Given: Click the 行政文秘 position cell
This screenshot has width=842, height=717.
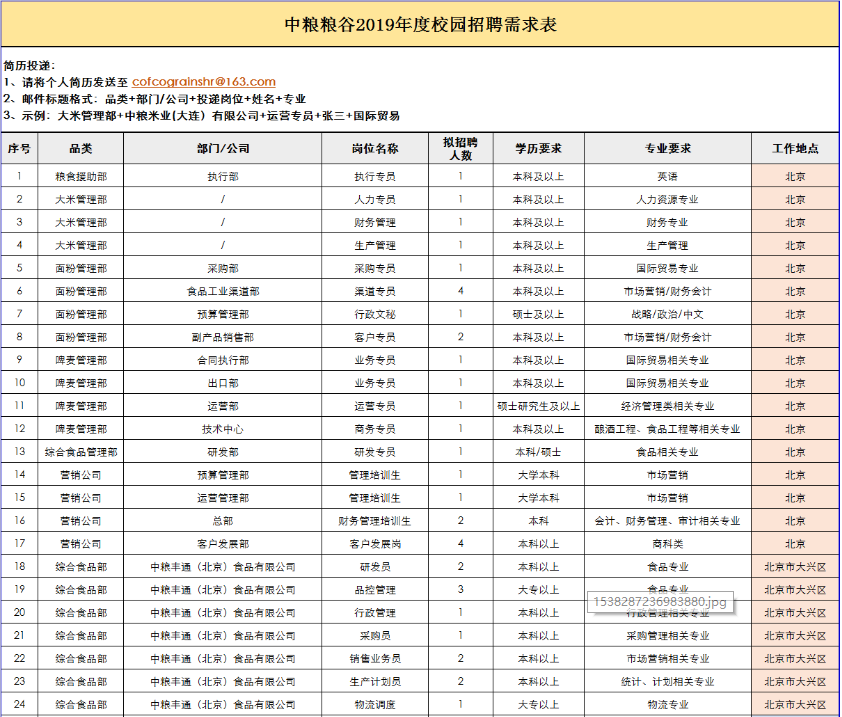Looking at the screenshot, I should click(x=375, y=314).
